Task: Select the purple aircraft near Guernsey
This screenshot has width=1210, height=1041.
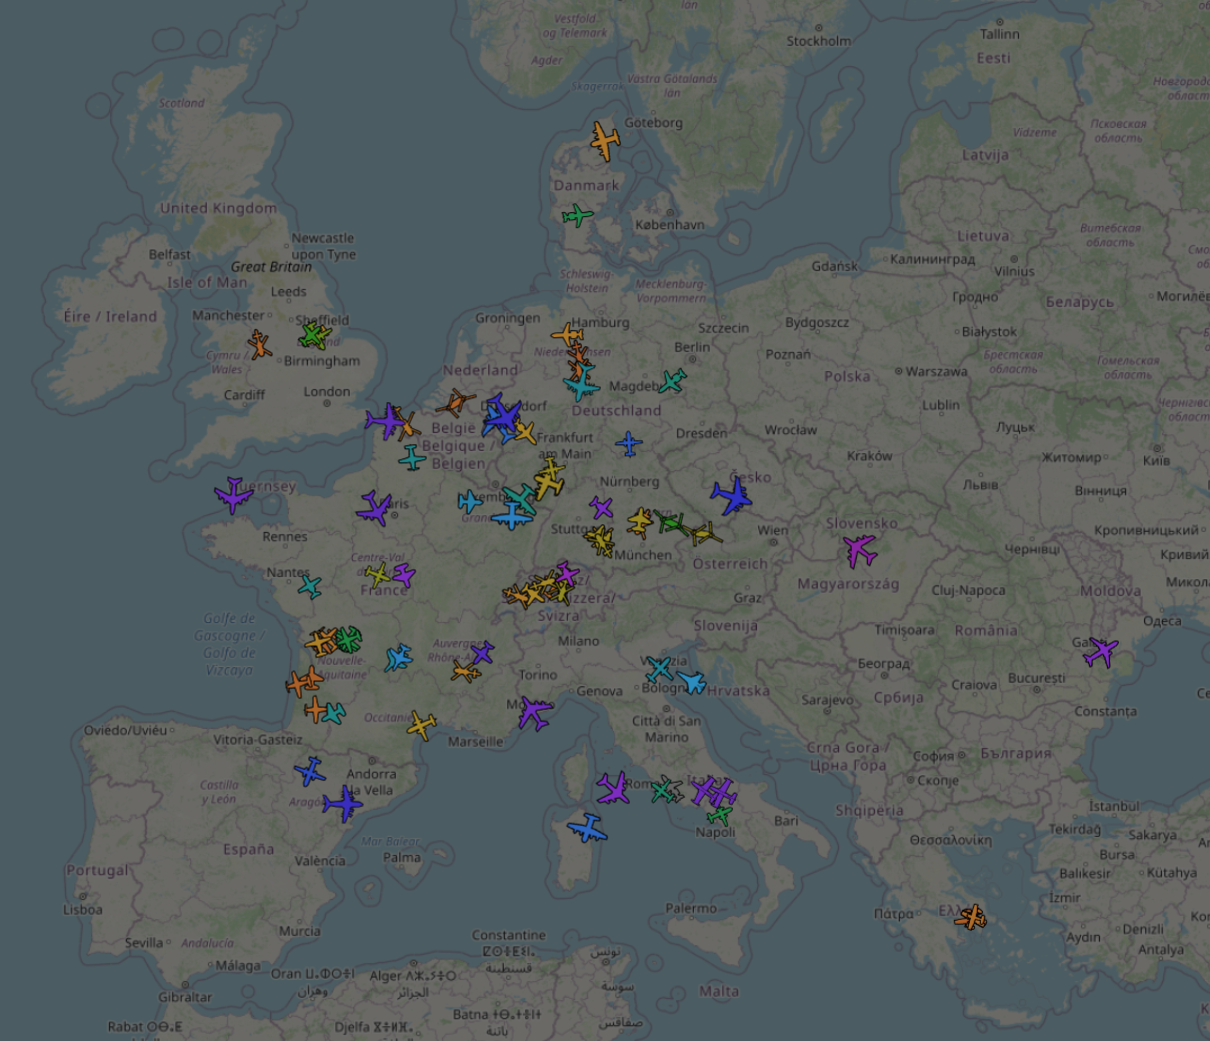Action: point(233,495)
